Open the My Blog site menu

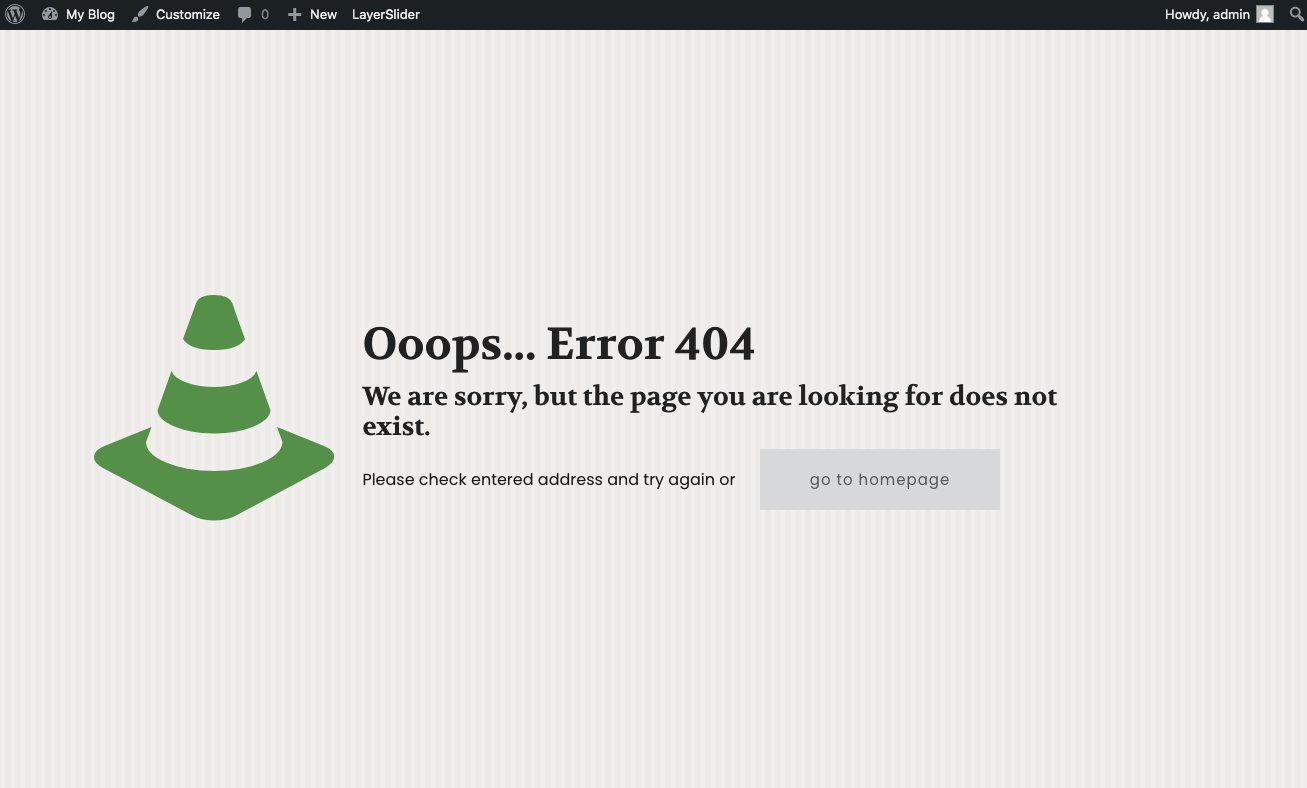pyautogui.click(x=78, y=14)
